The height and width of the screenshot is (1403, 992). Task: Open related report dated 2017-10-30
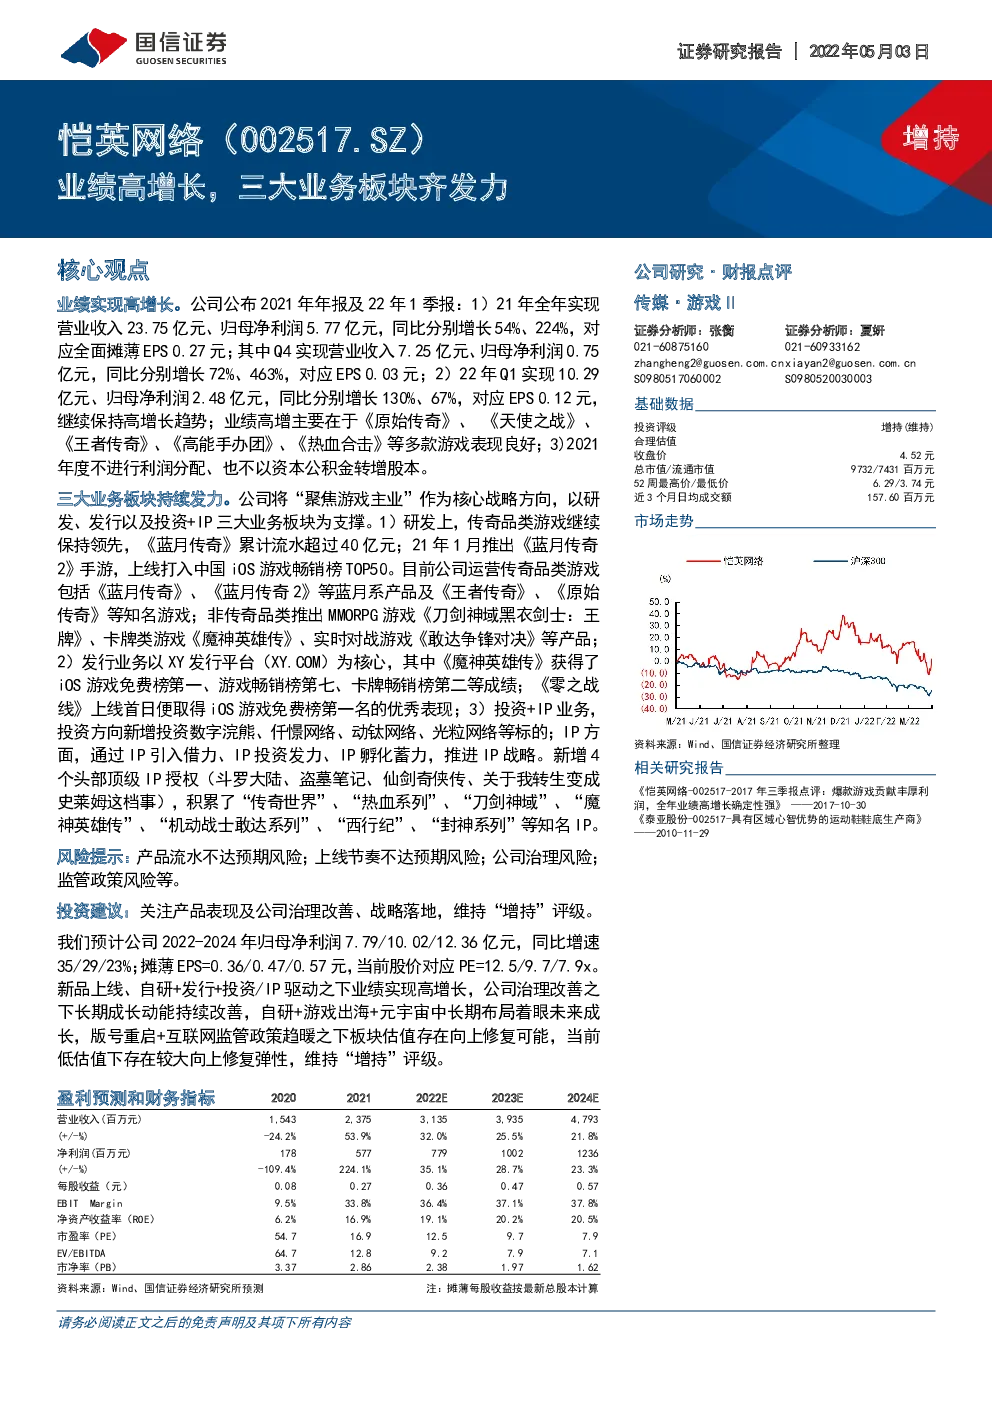(783, 798)
